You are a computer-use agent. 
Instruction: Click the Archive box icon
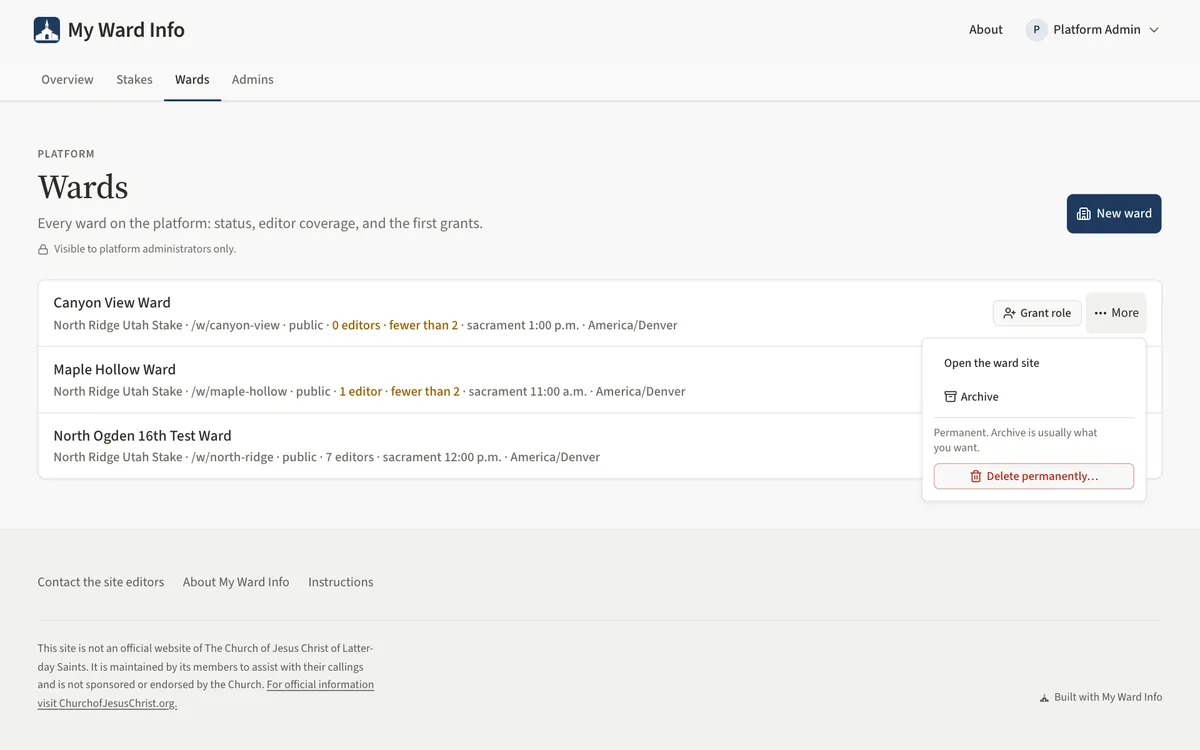pos(950,397)
